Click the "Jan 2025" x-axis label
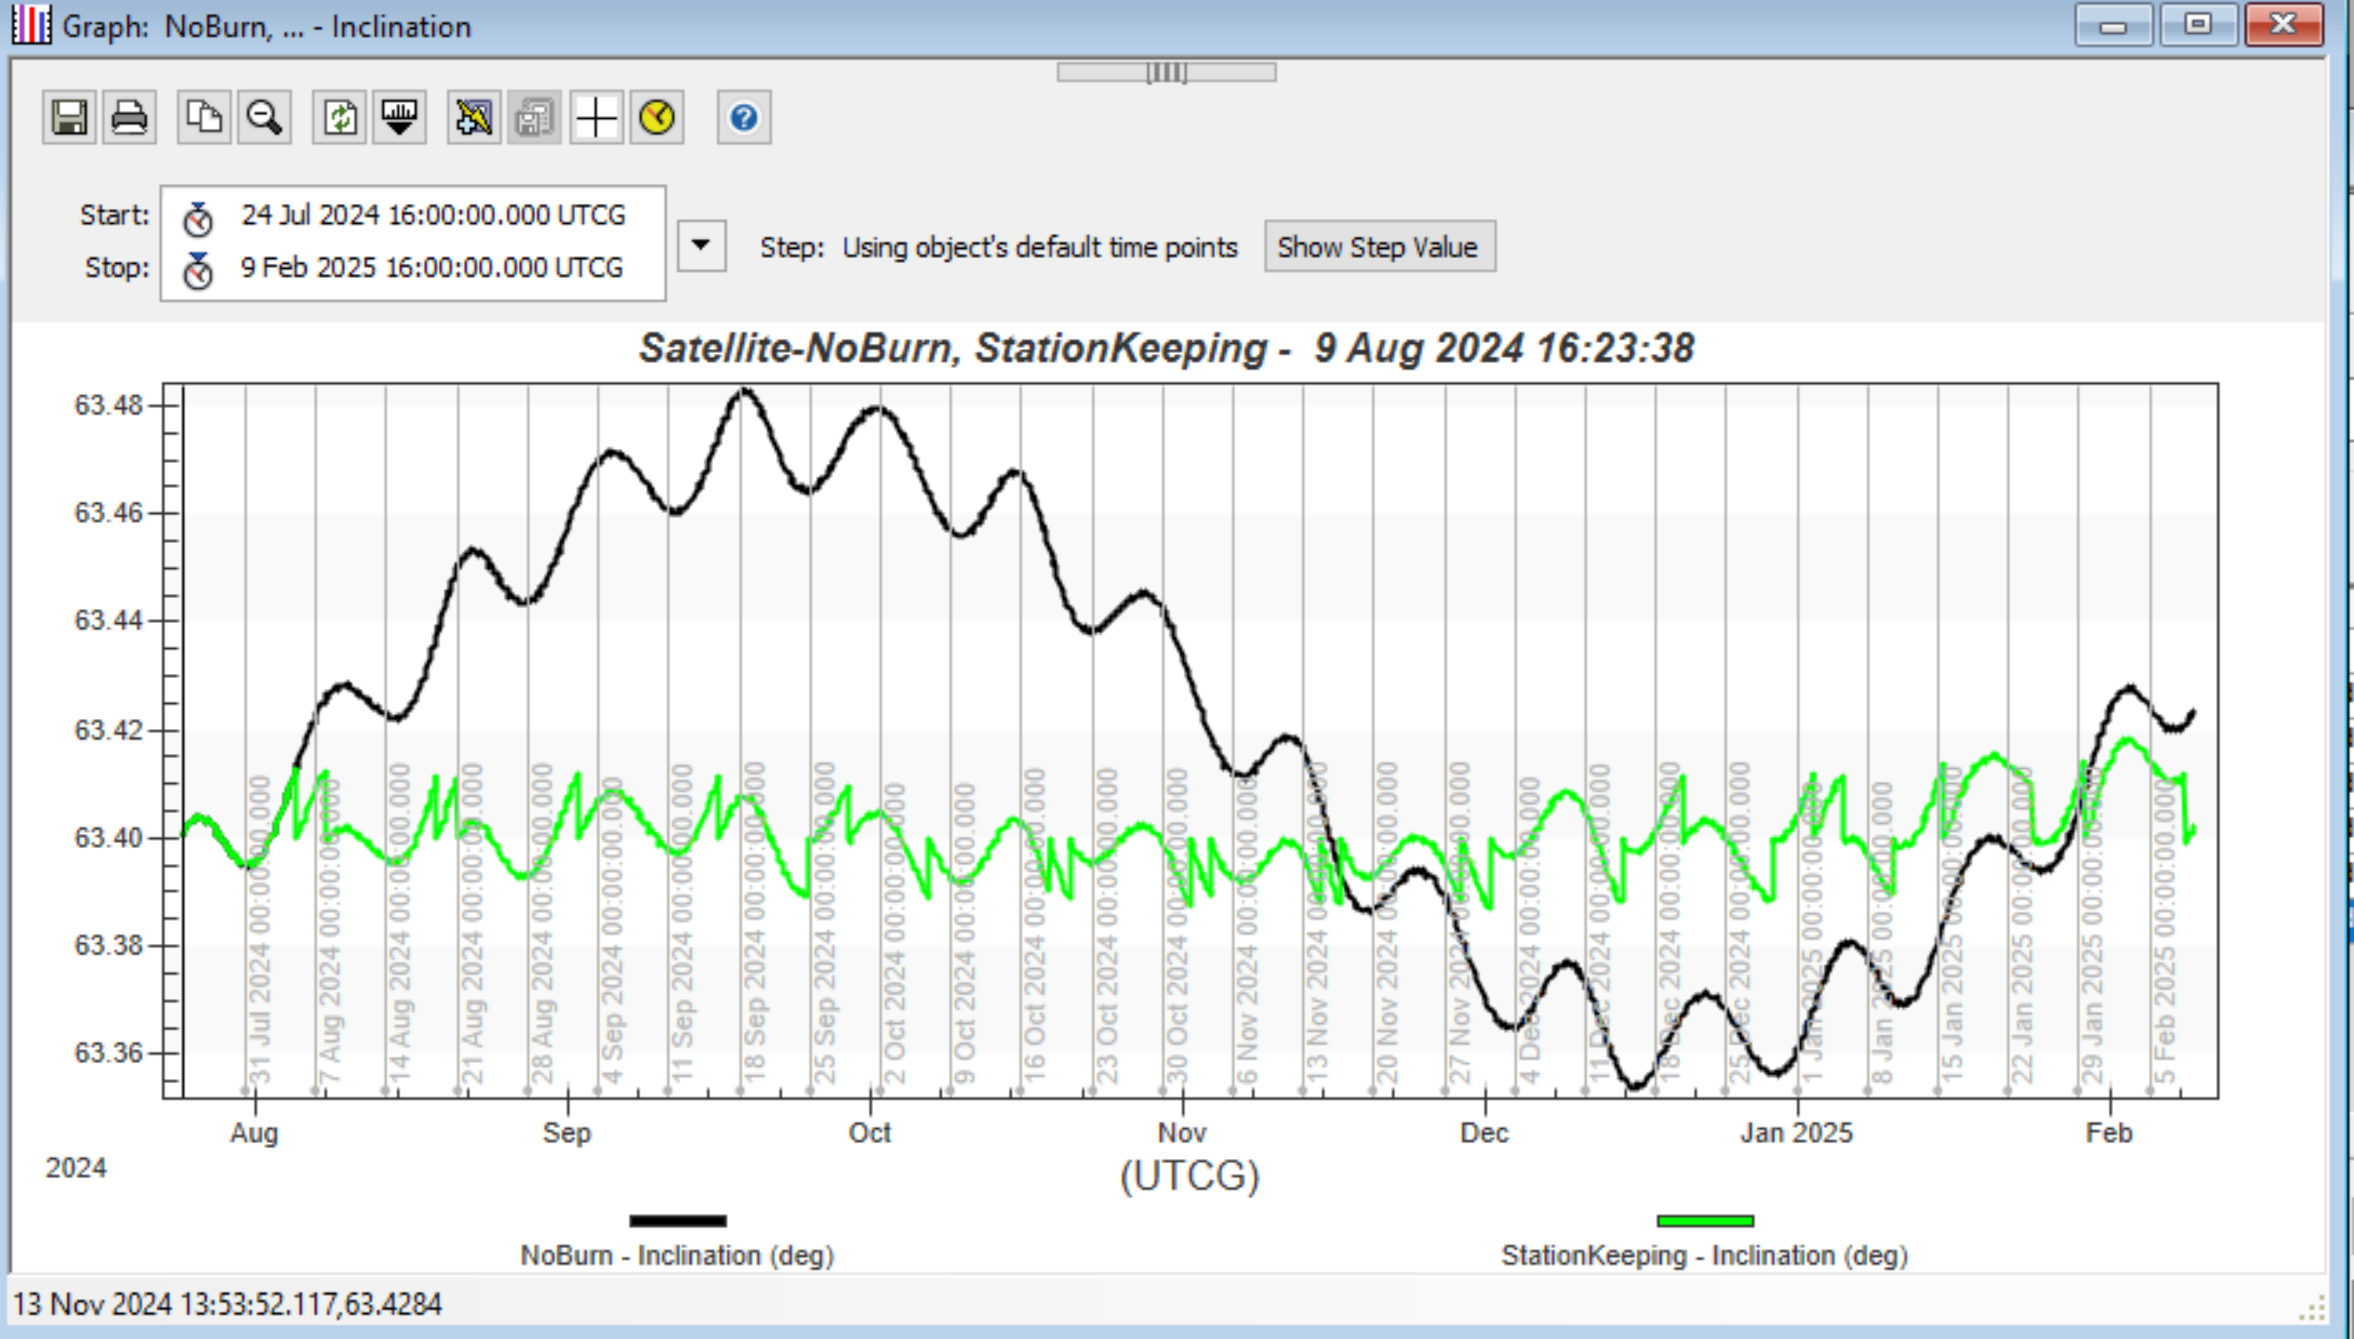This screenshot has height=1339, width=2354. 1797,1133
